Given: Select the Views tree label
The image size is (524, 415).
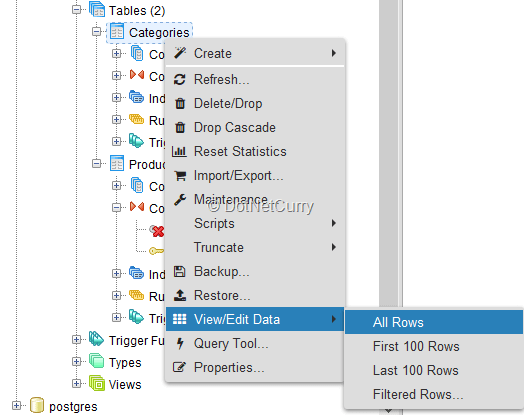Looking at the screenshot, I should 125,385.
